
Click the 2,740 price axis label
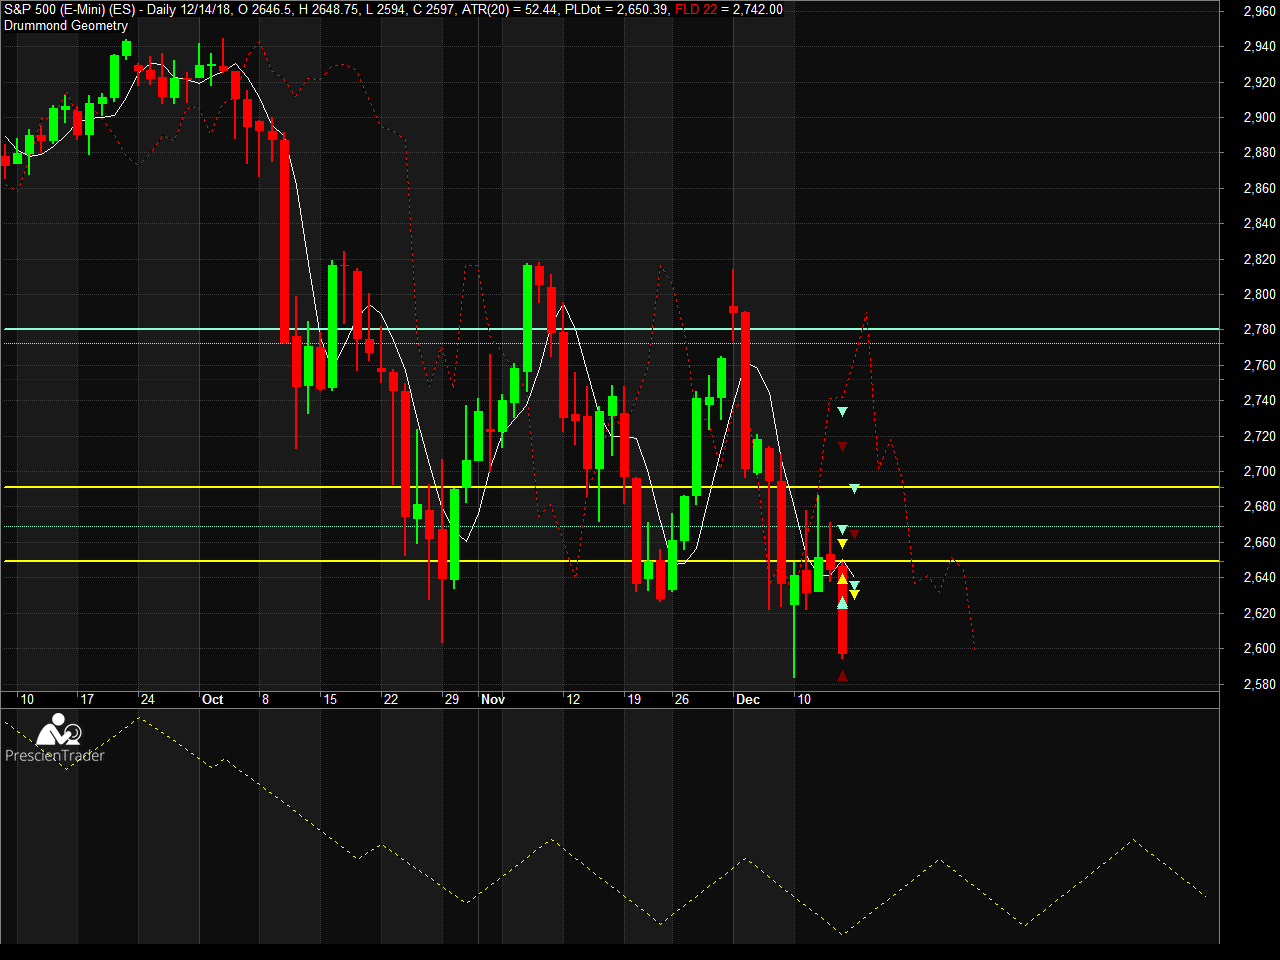point(1259,400)
